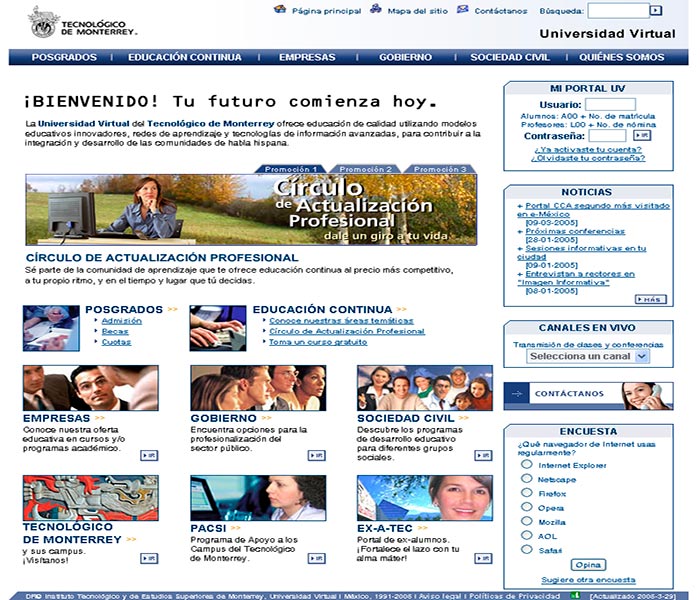Switch to the Promoción 2 tab
Screen dimensions: 700x600
coord(365,169)
